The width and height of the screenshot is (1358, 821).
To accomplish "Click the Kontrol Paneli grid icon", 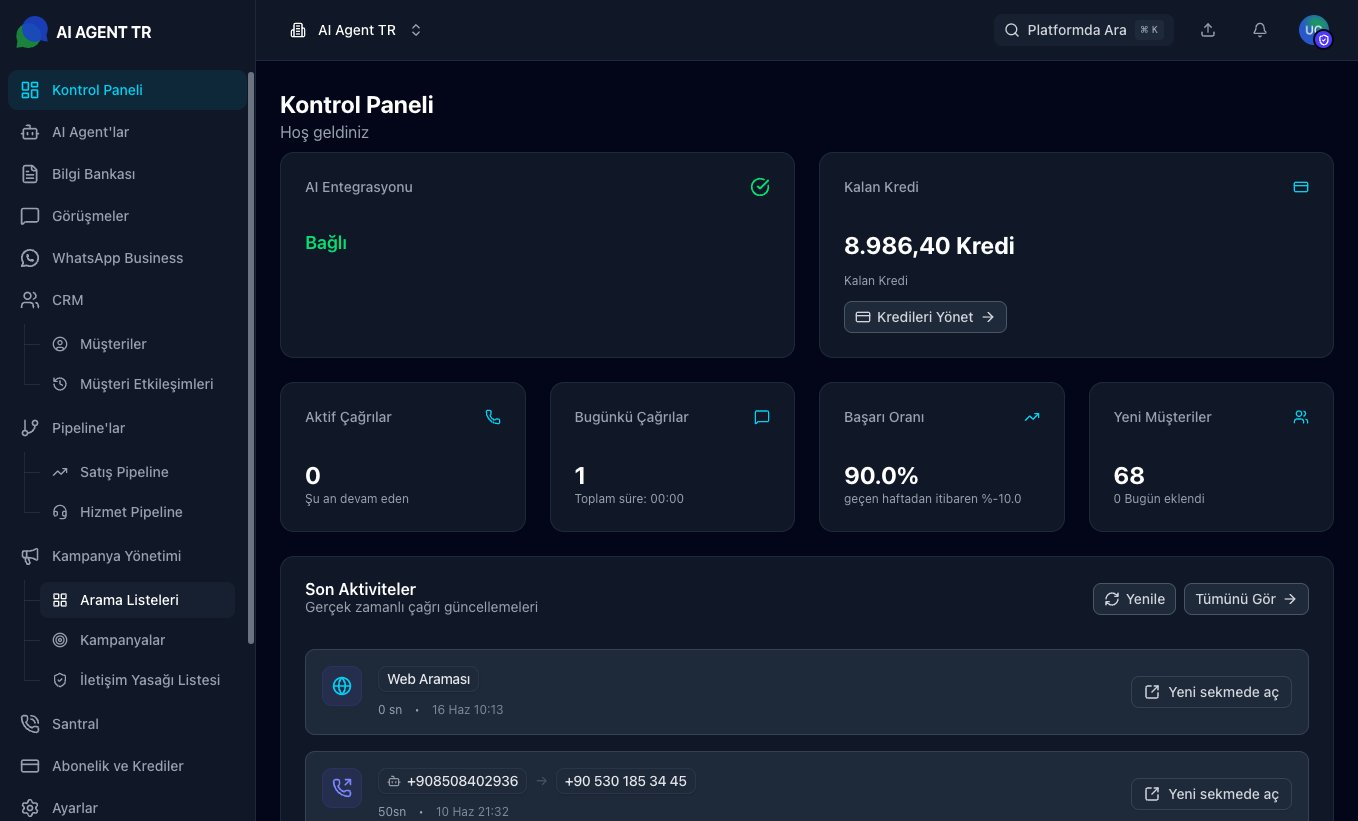I will (30, 90).
